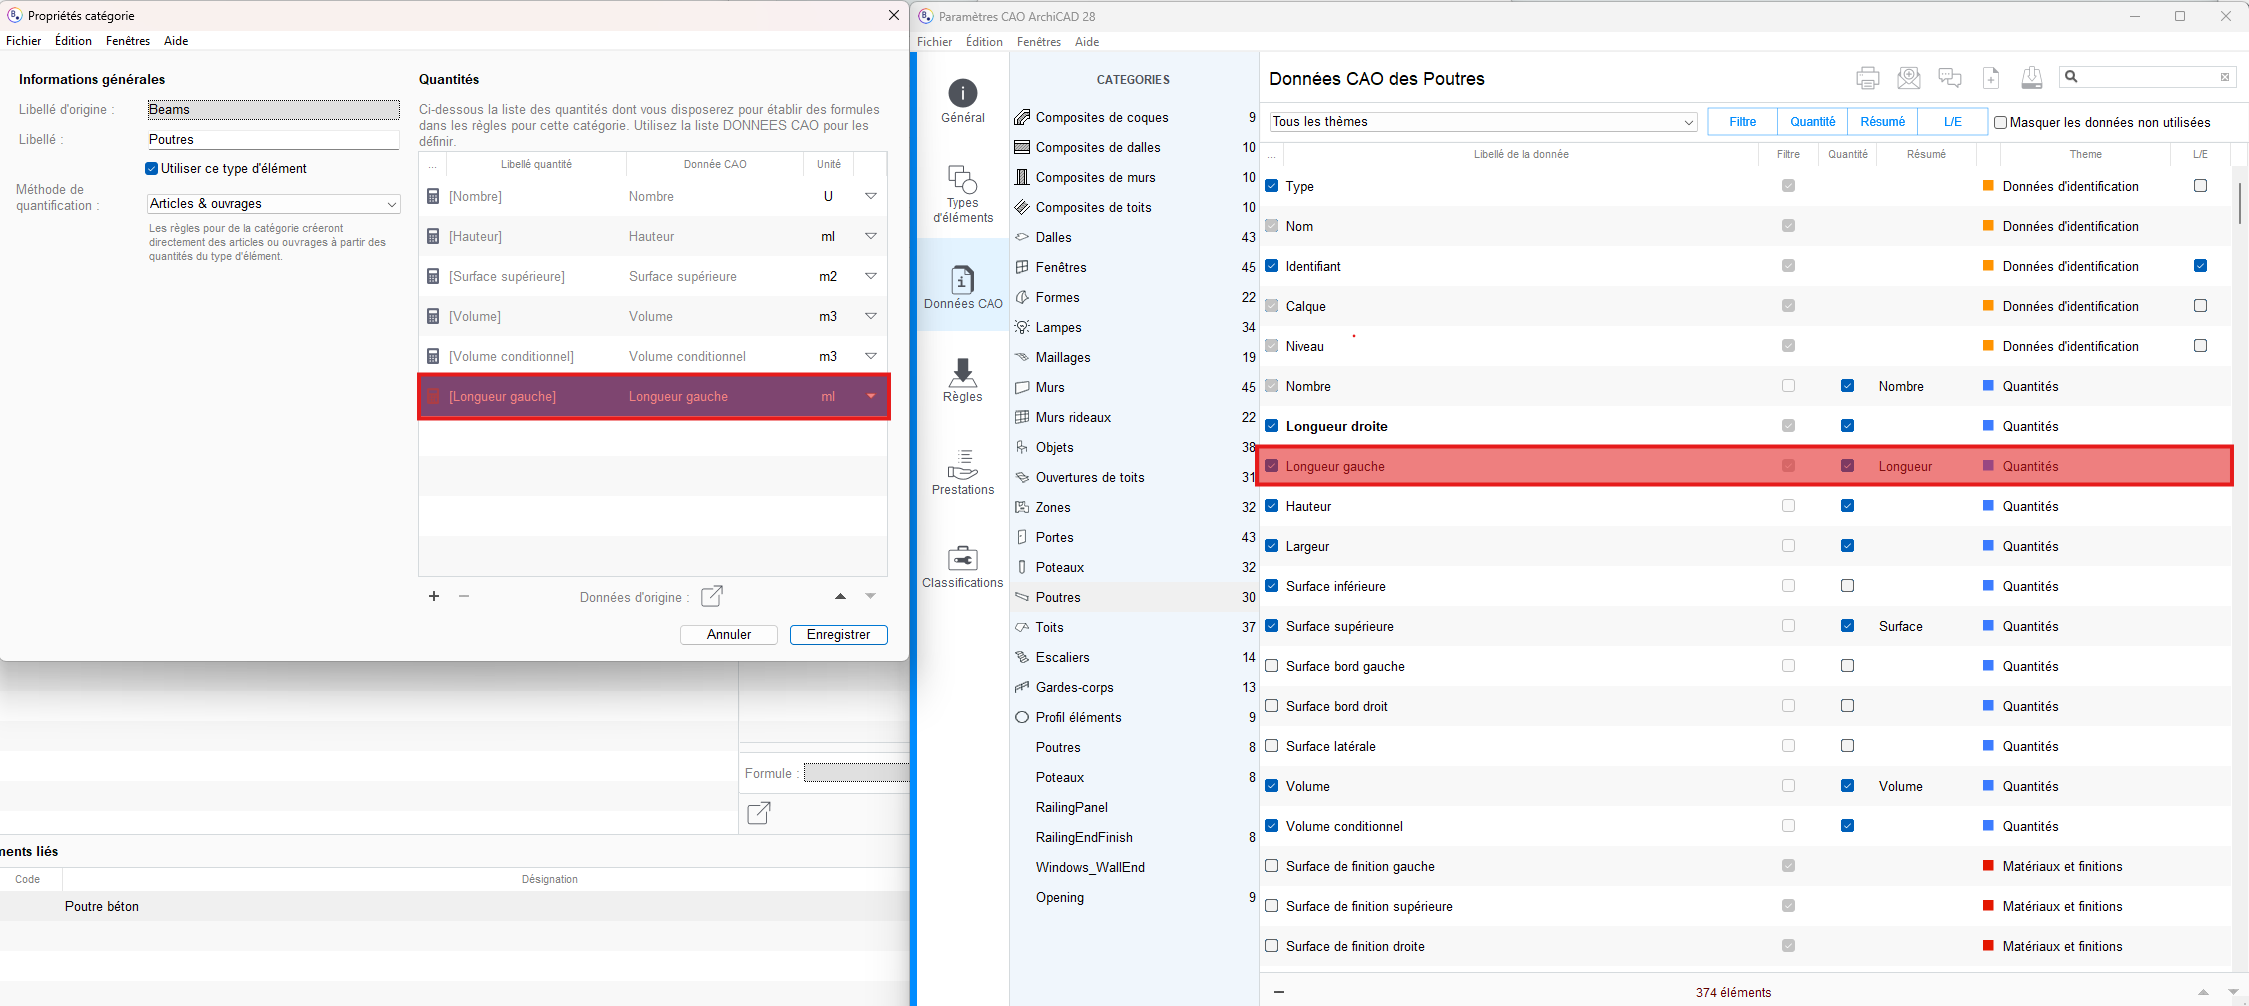Click the printer icon in toolbar
Image resolution: width=2249 pixels, height=1006 pixels.
point(1867,78)
